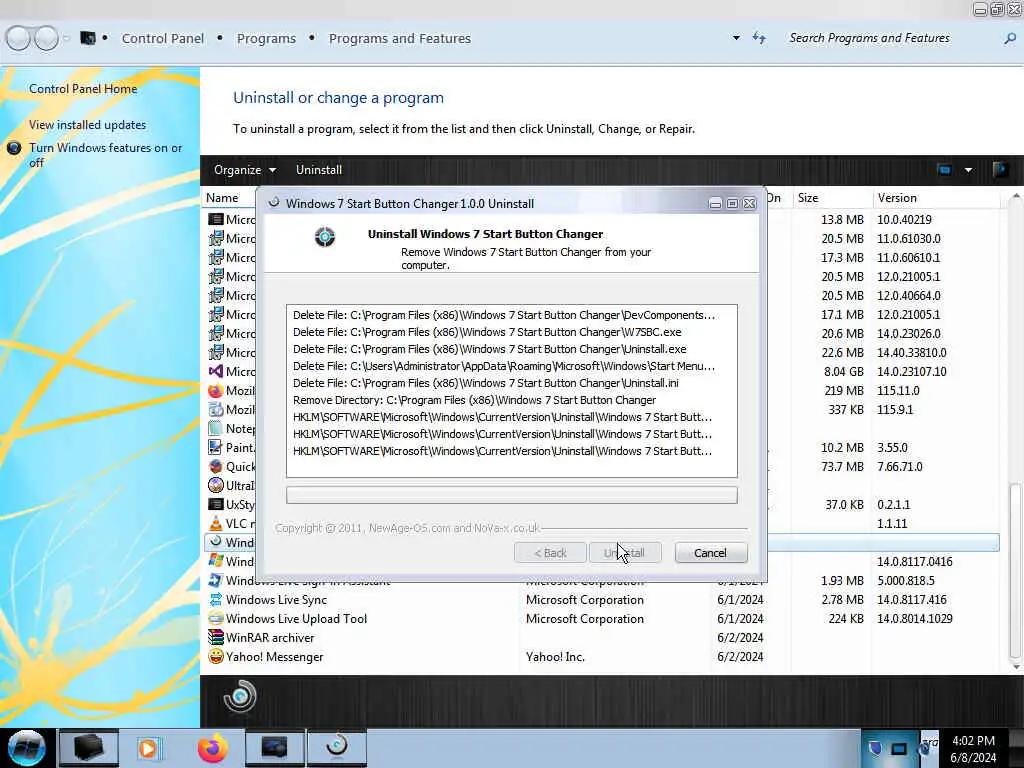The width and height of the screenshot is (1024, 768).
Task: Select the WinRAR archiver row
Action: click(x=601, y=637)
